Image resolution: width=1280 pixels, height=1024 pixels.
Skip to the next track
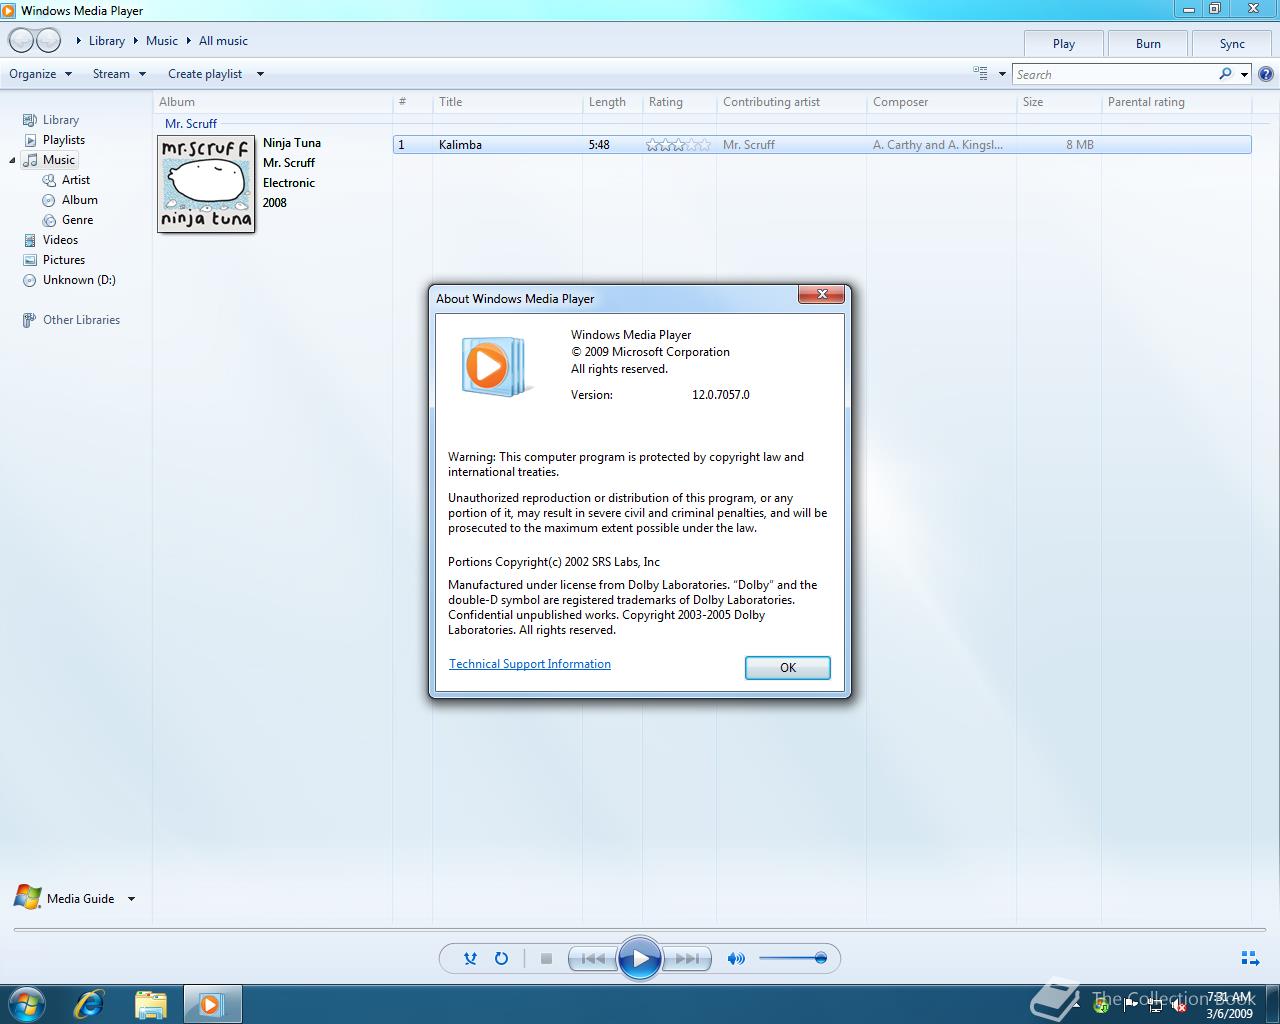(x=687, y=958)
